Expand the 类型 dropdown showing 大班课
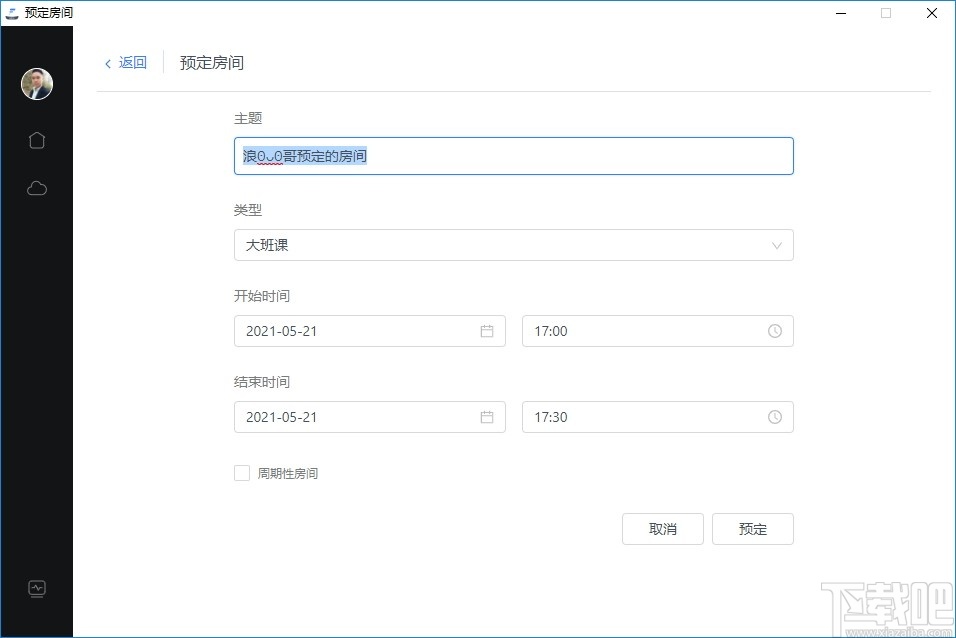Image resolution: width=956 pixels, height=638 pixels. pos(513,245)
